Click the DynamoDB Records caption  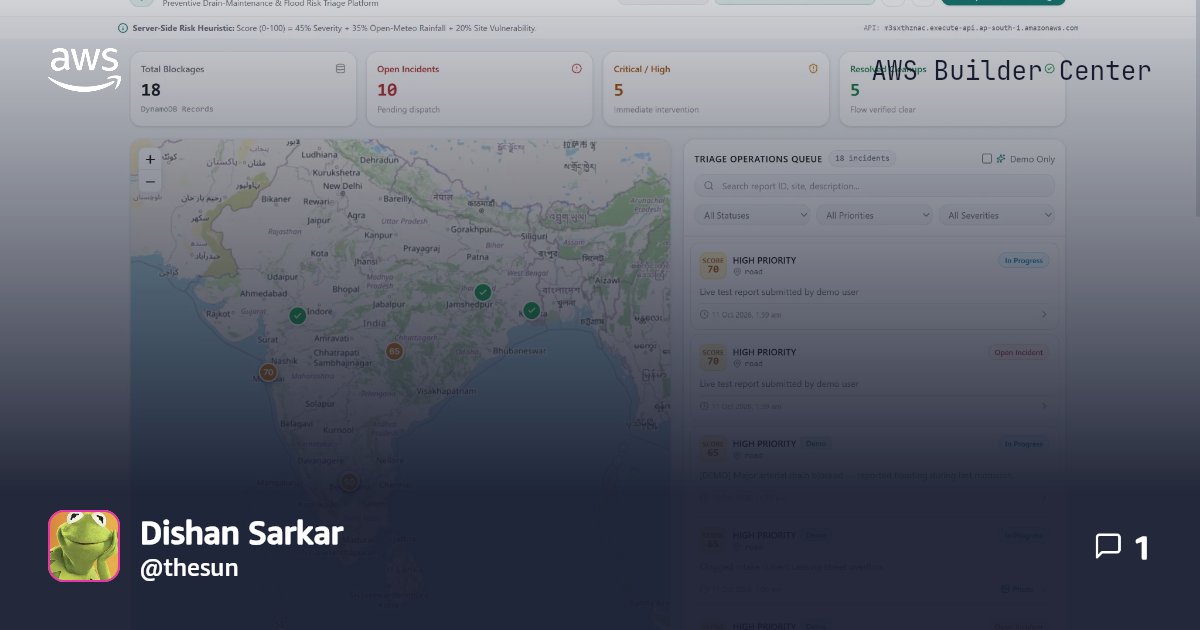pyautogui.click(x=176, y=109)
